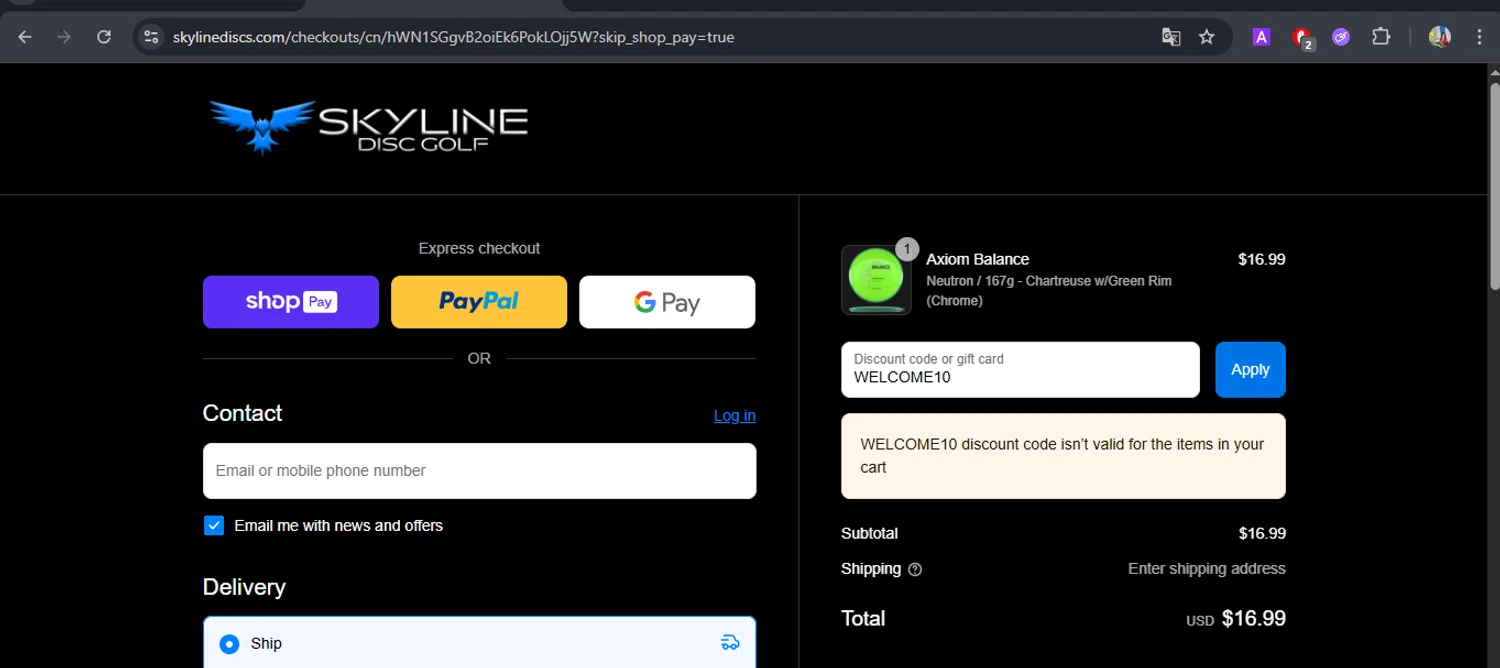Screen dimensions: 1500x668
Task: Click the Express checkout heading
Action: coord(479,249)
